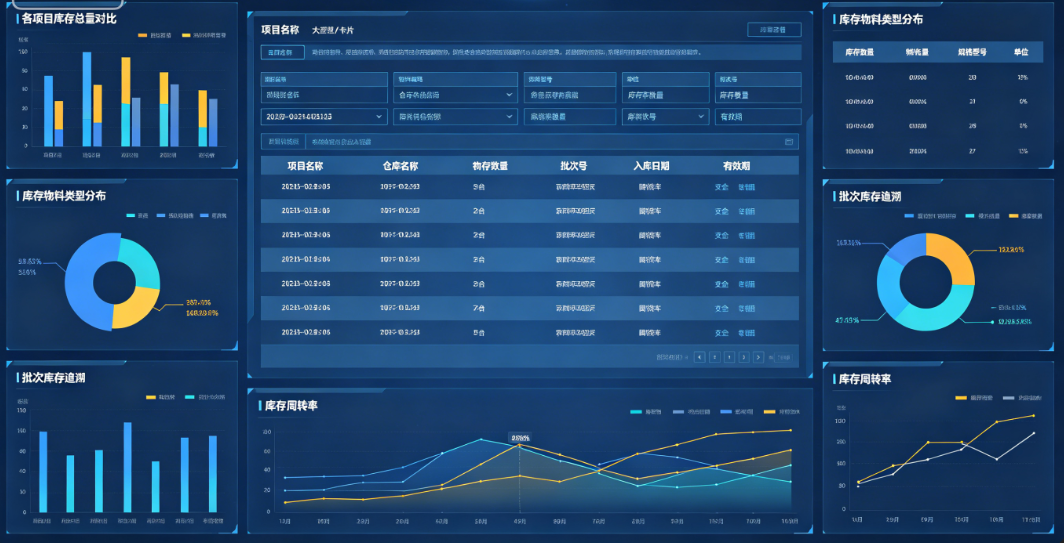Toggle the yellow legend entry in the right line chart
1064x543 pixels.
coord(974,397)
